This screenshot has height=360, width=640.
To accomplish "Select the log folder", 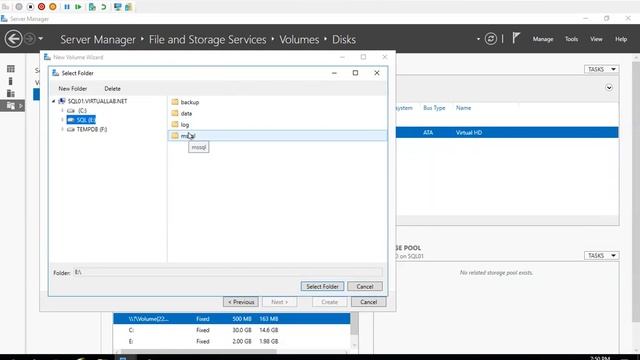I will click(x=185, y=124).
